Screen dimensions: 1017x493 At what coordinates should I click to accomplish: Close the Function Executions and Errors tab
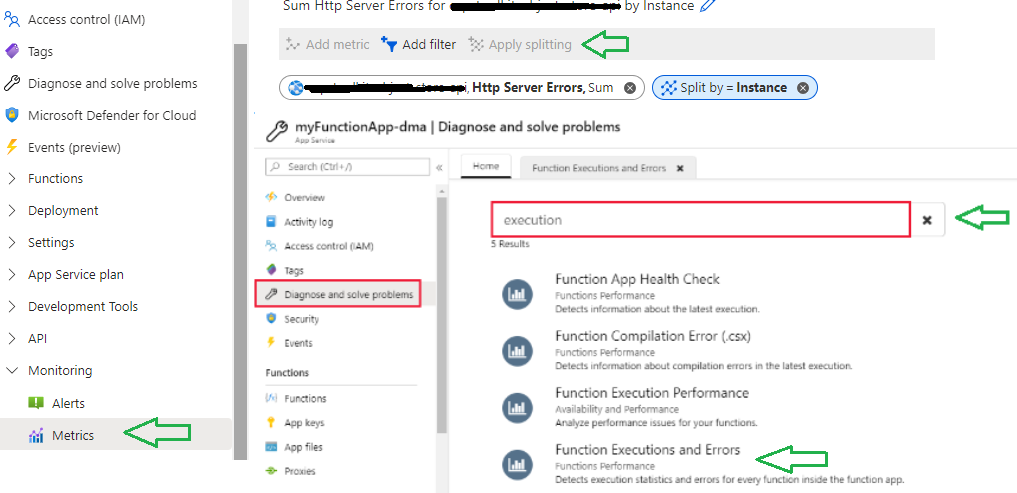(x=680, y=168)
